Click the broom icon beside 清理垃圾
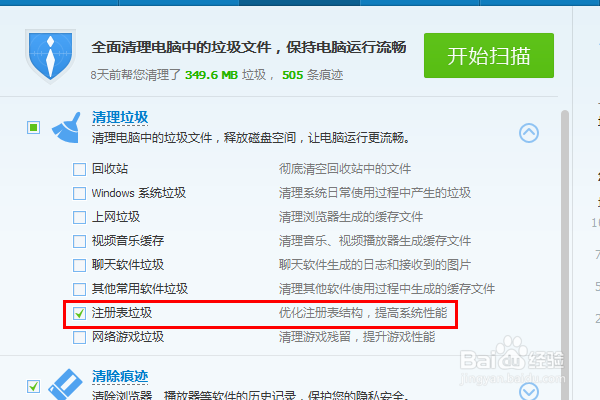The image size is (600, 400). pyautogui.click(x=66, y=128)
